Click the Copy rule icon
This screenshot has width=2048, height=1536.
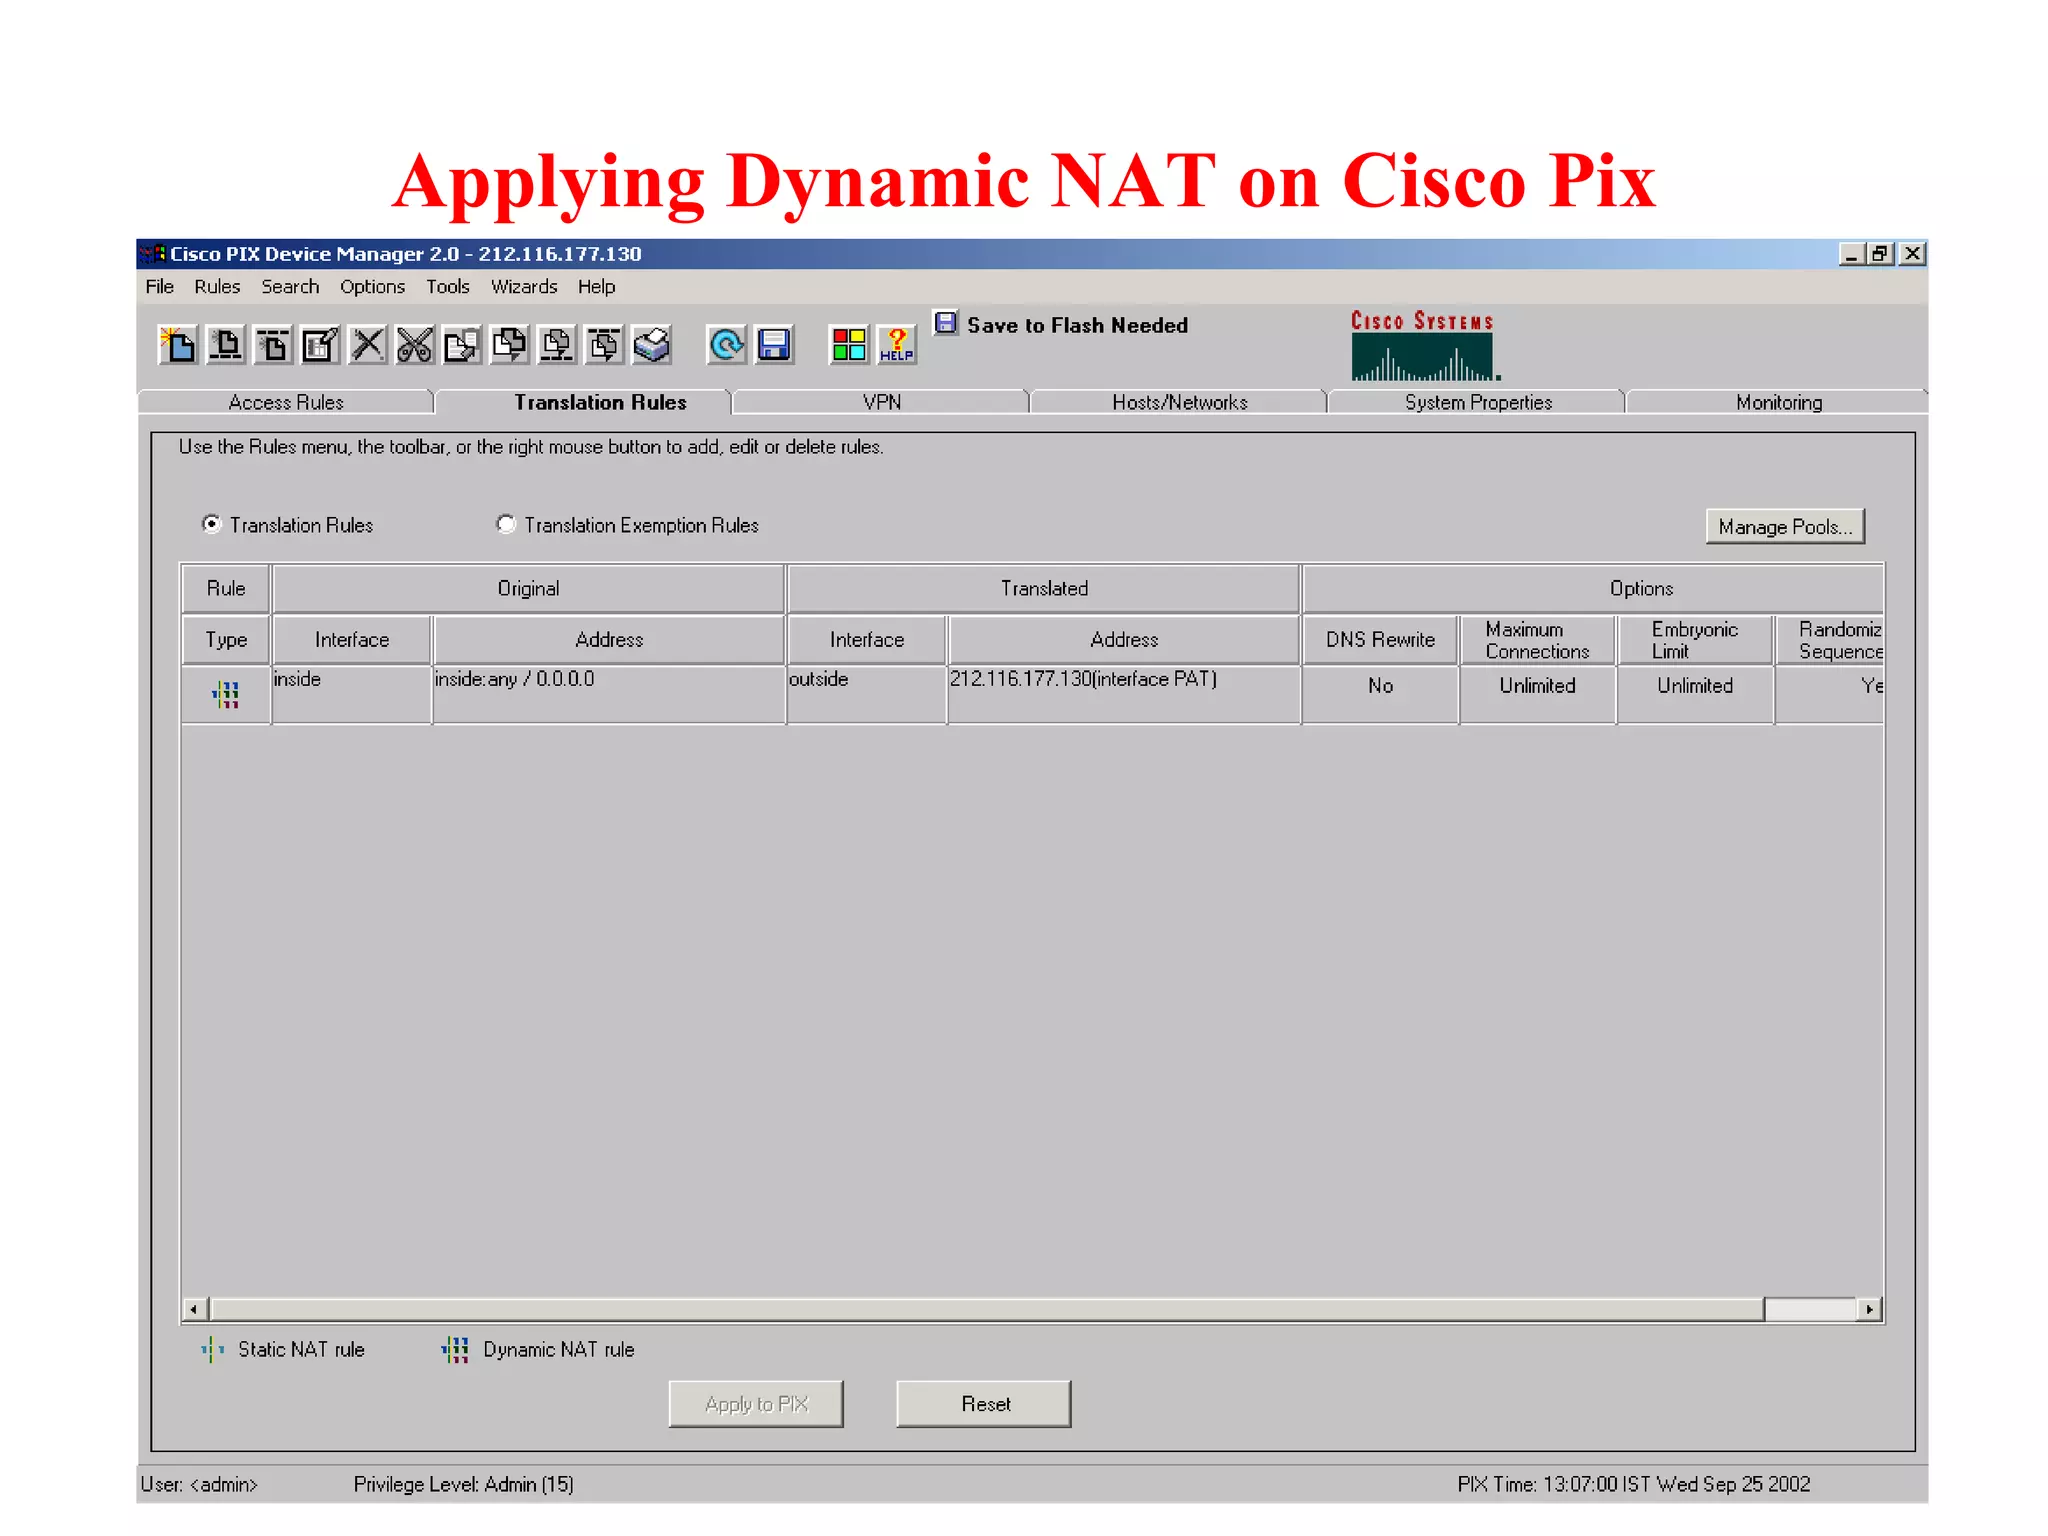462,345
